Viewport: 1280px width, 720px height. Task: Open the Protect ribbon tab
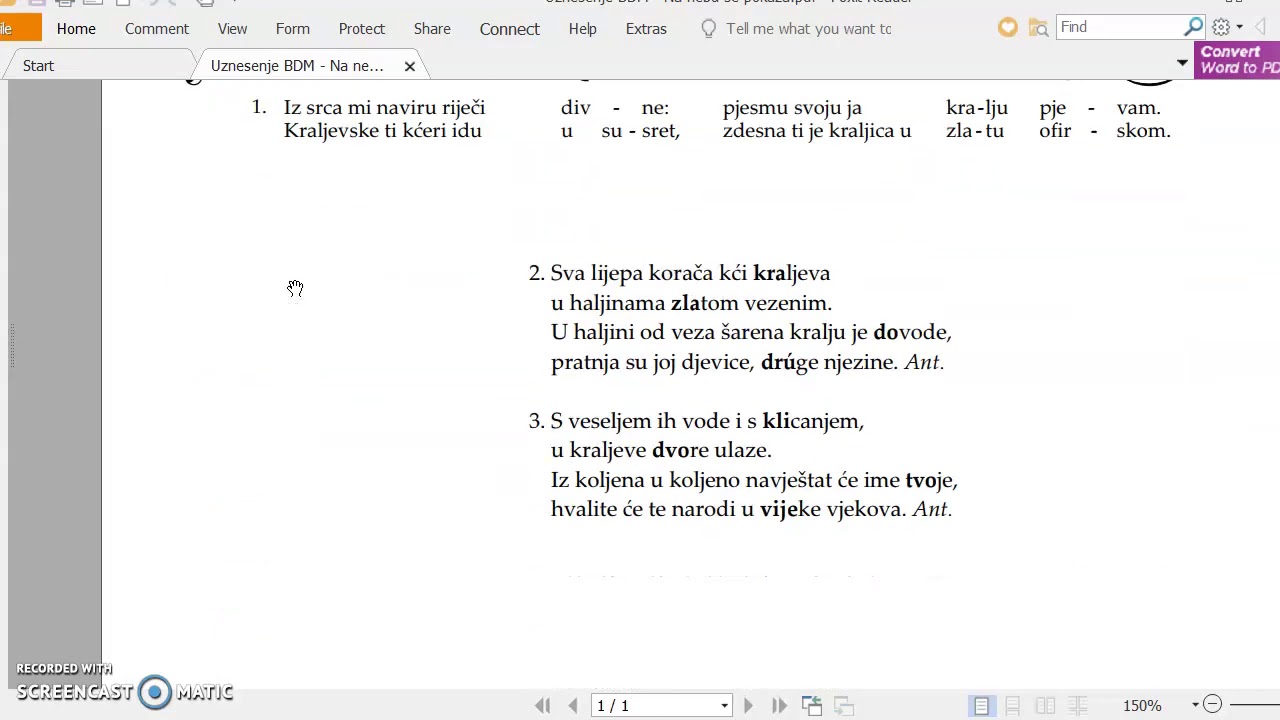tap(361, 29)
